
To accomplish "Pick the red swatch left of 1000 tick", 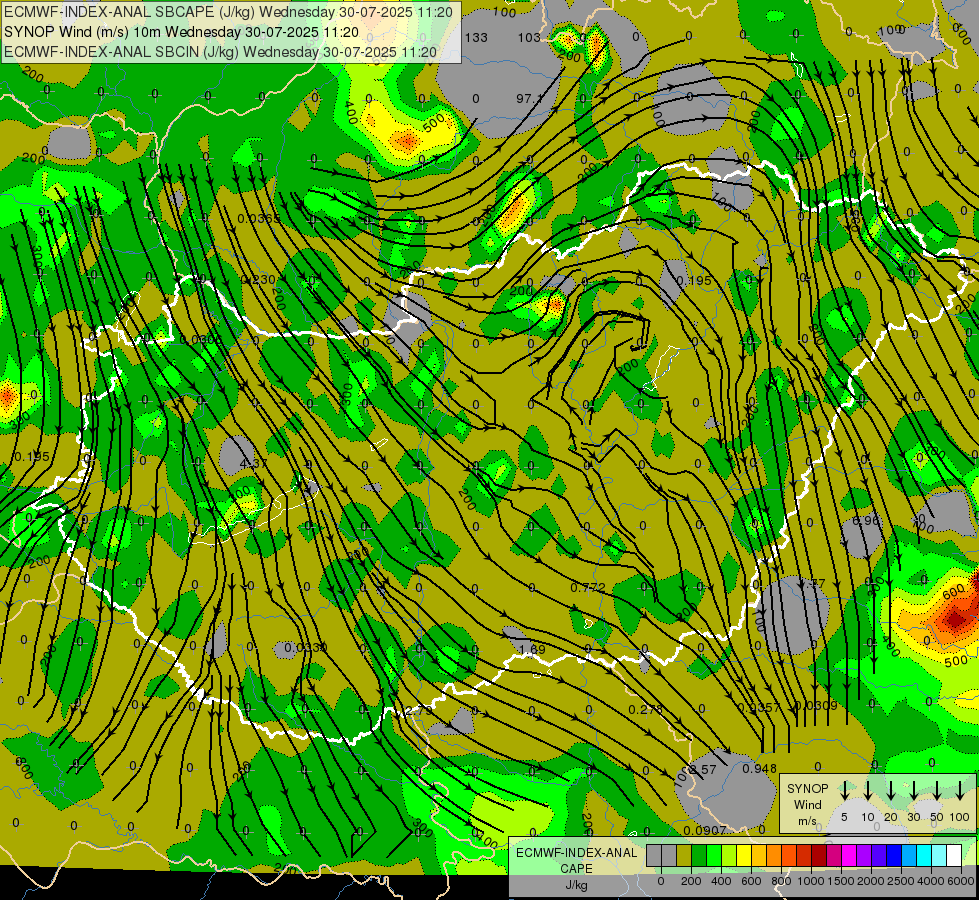I will 804,855.
